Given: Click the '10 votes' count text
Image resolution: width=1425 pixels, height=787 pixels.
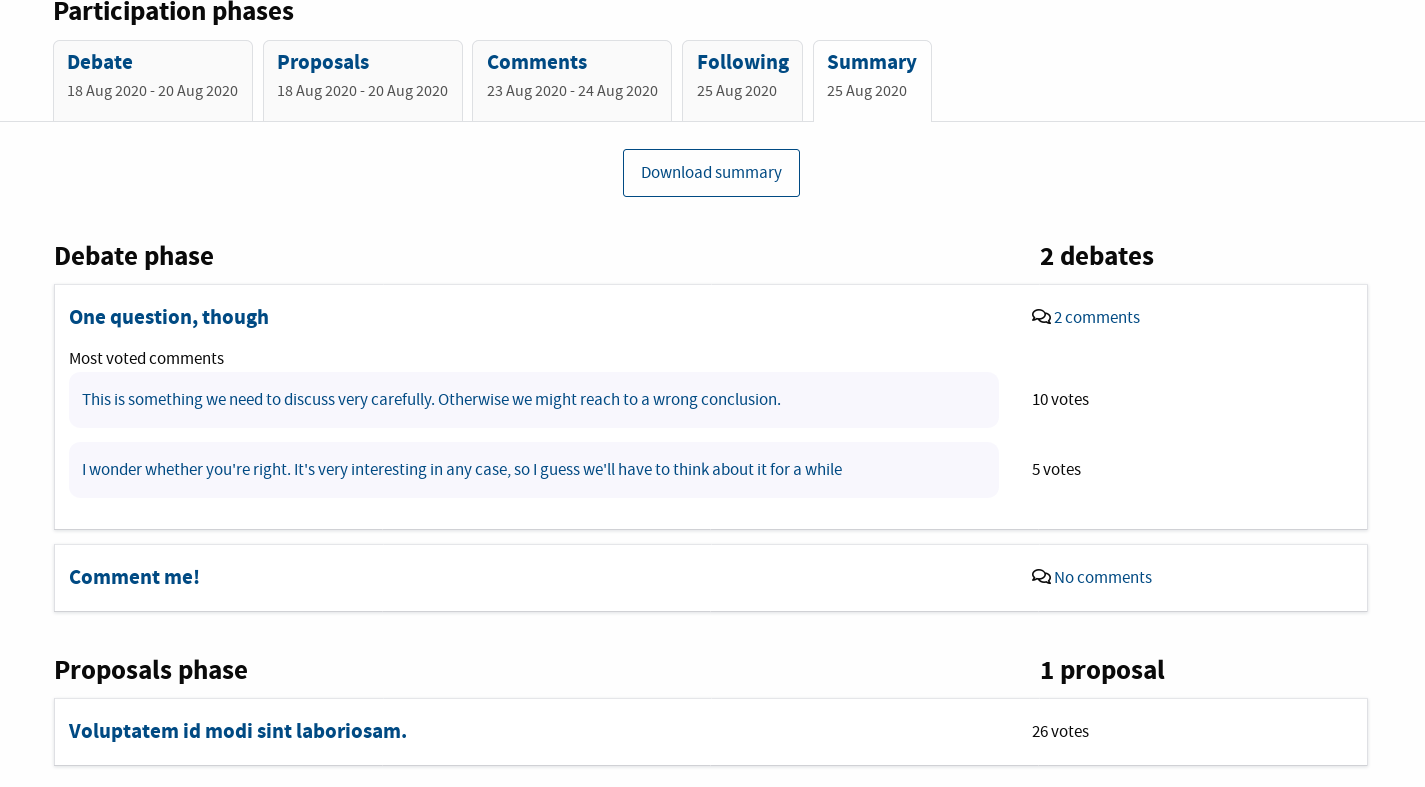Looking at the screenshot, I should [x=1060, y=400].
